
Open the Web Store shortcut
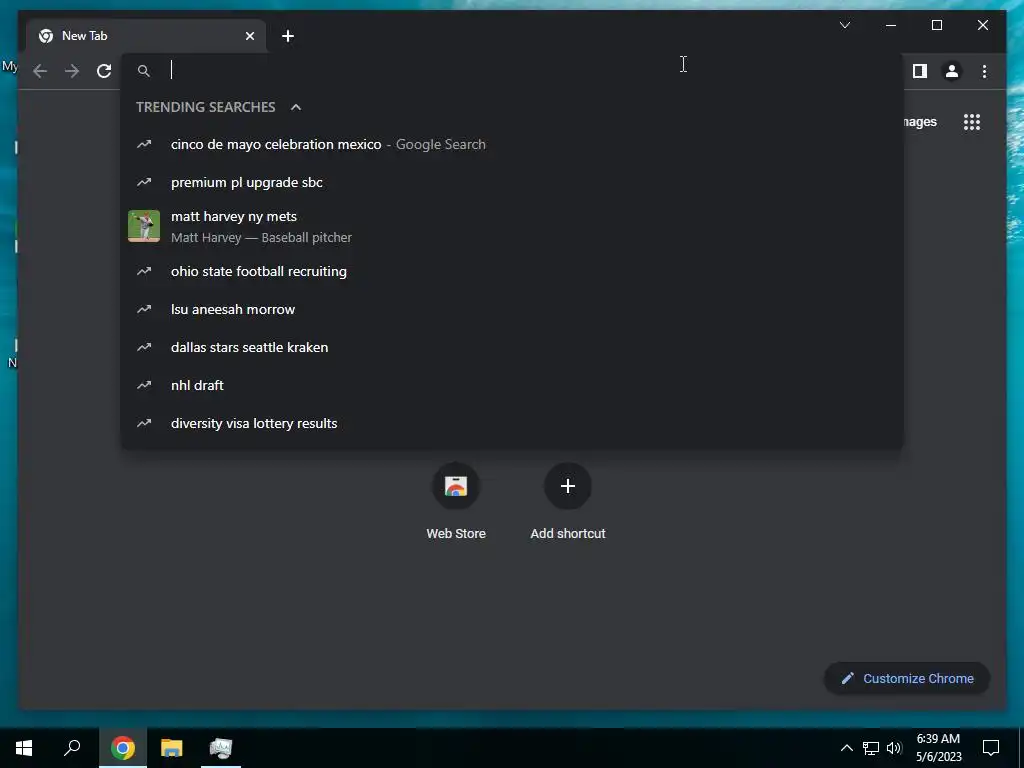(456, 502)
